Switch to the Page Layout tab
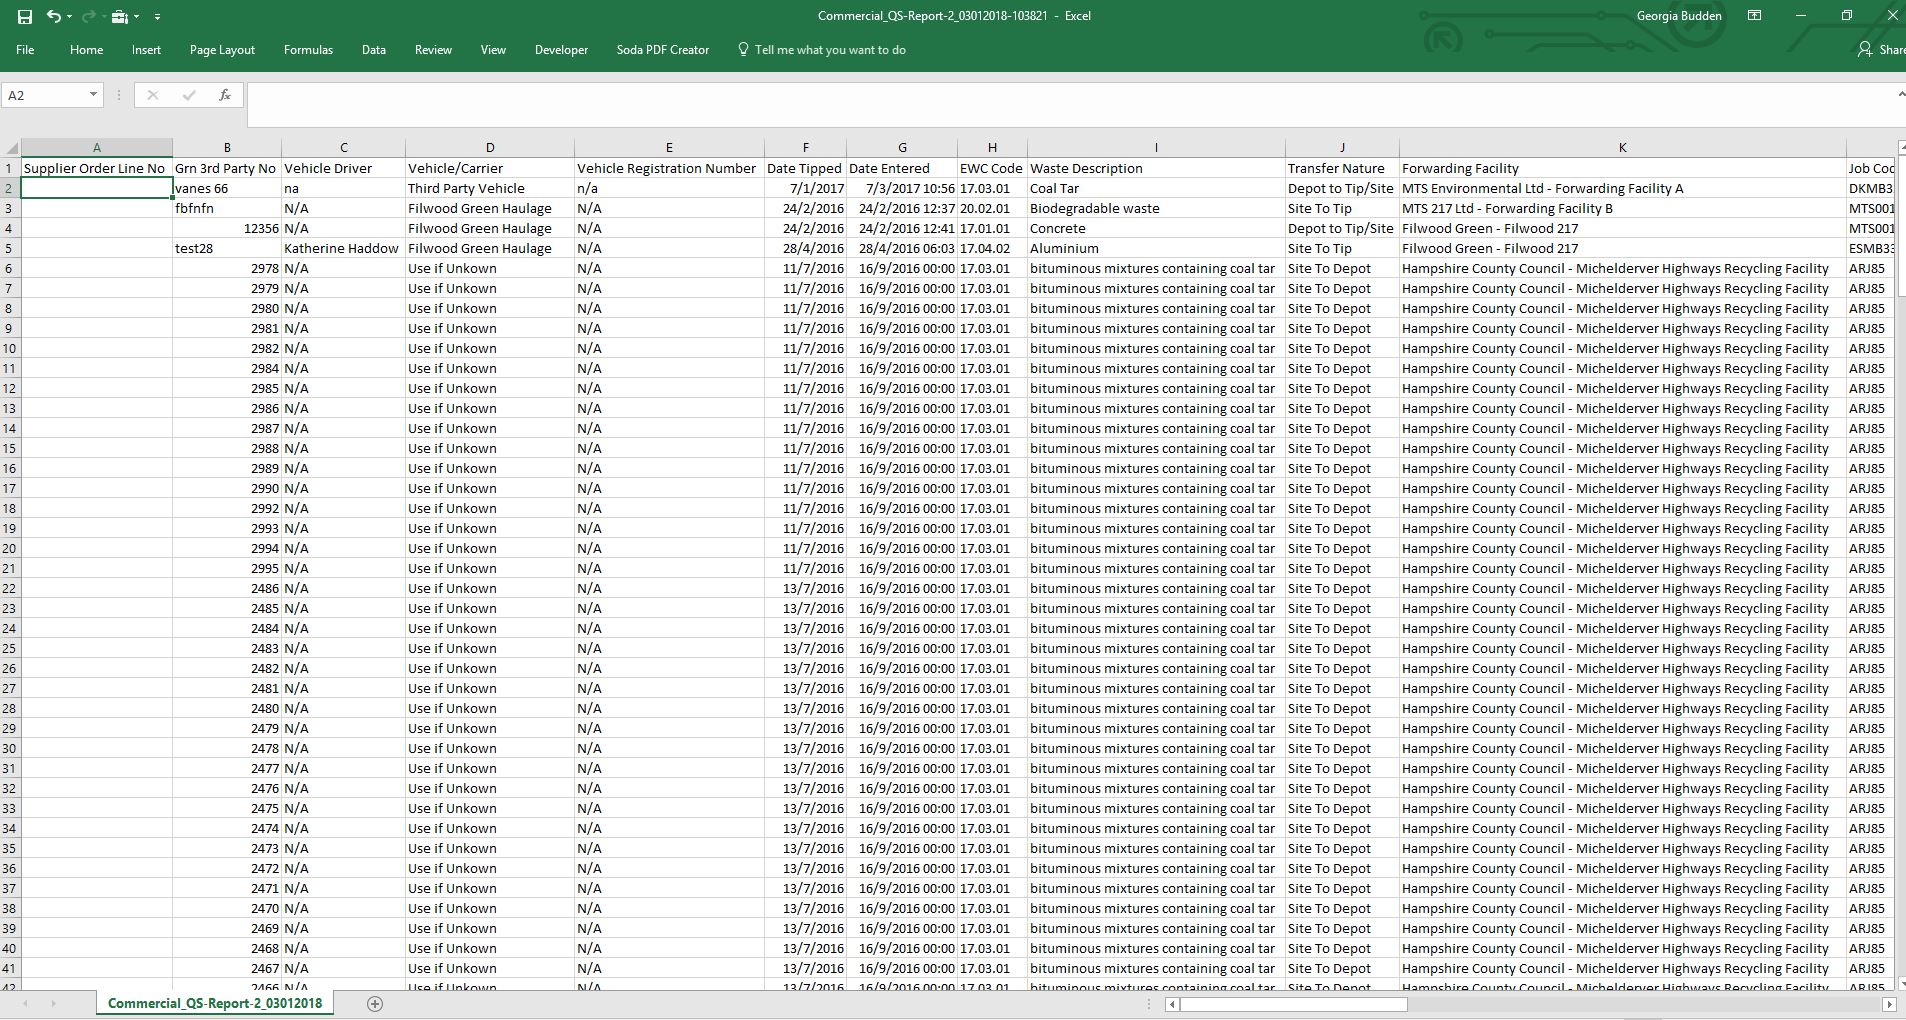1906x1020 pixels. (222, 50)
